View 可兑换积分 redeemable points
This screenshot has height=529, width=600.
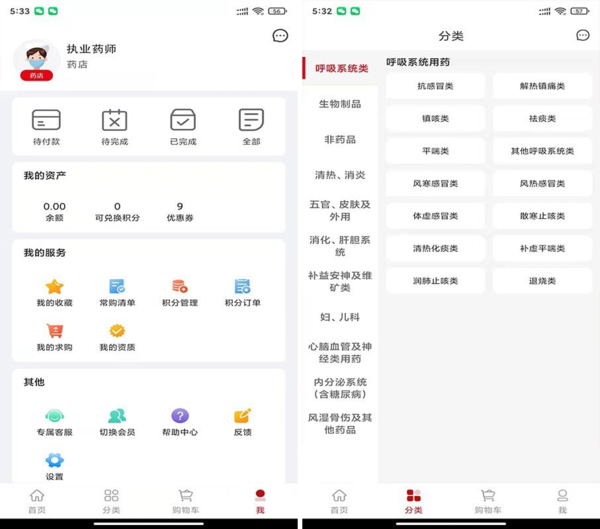point(117,212)
